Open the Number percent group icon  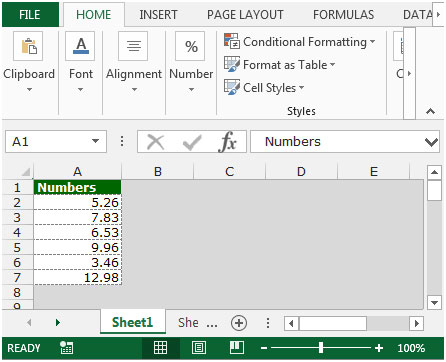tap(190, 46)
